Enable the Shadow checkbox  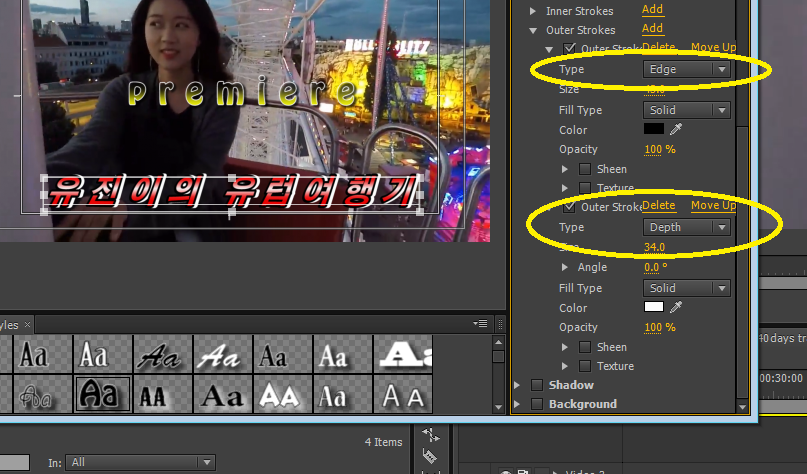537,385
